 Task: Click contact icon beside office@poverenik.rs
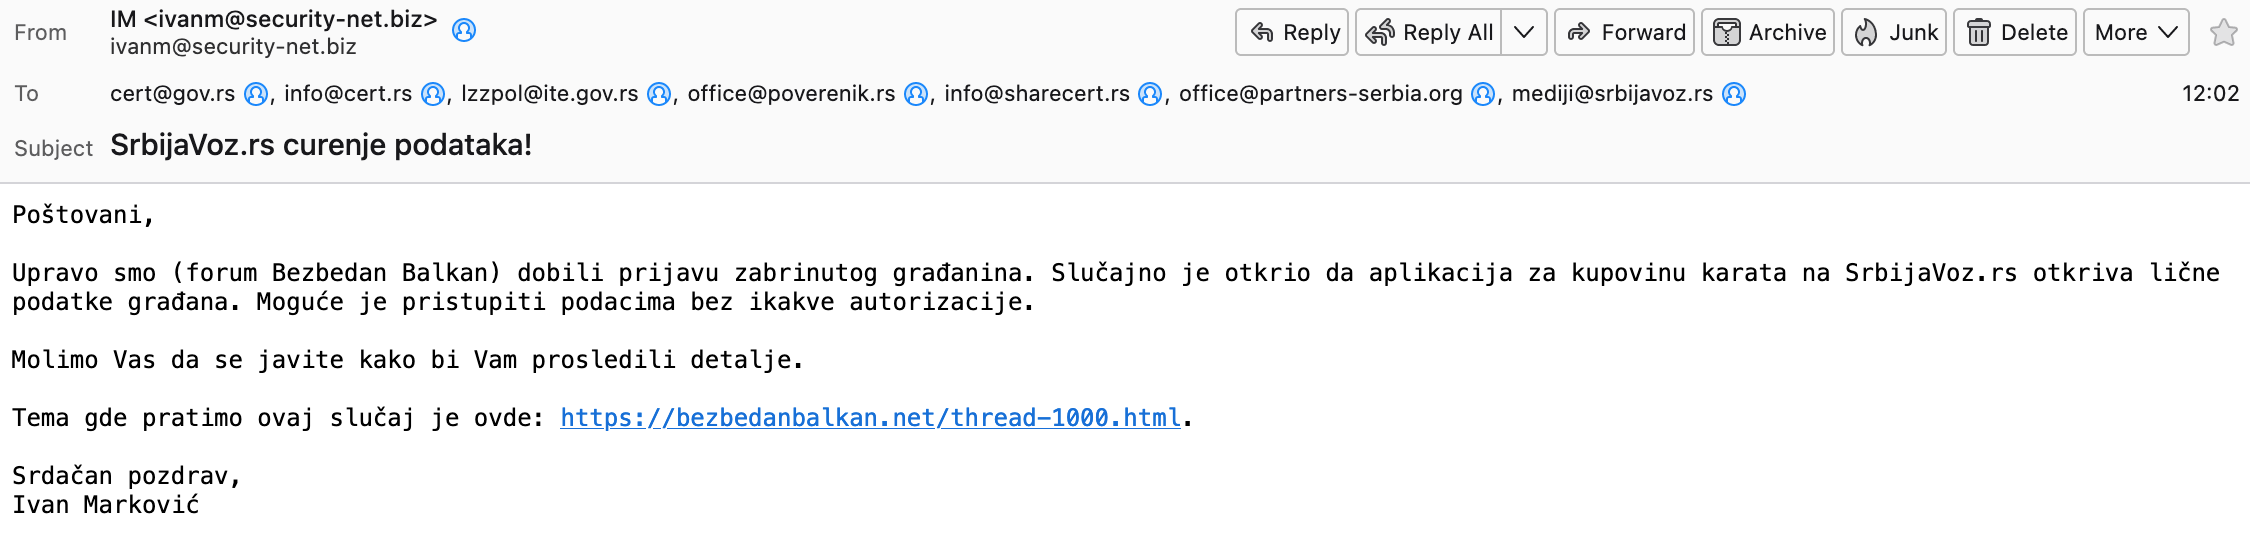point(916,94)
